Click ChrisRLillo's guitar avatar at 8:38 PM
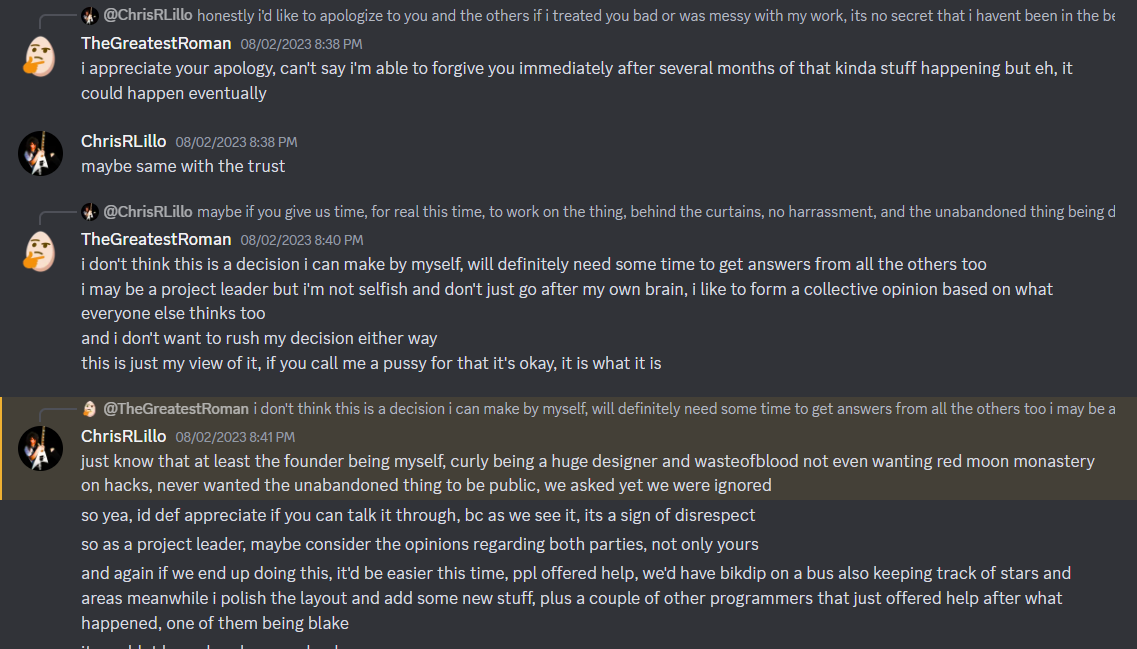 click(40, 154)
